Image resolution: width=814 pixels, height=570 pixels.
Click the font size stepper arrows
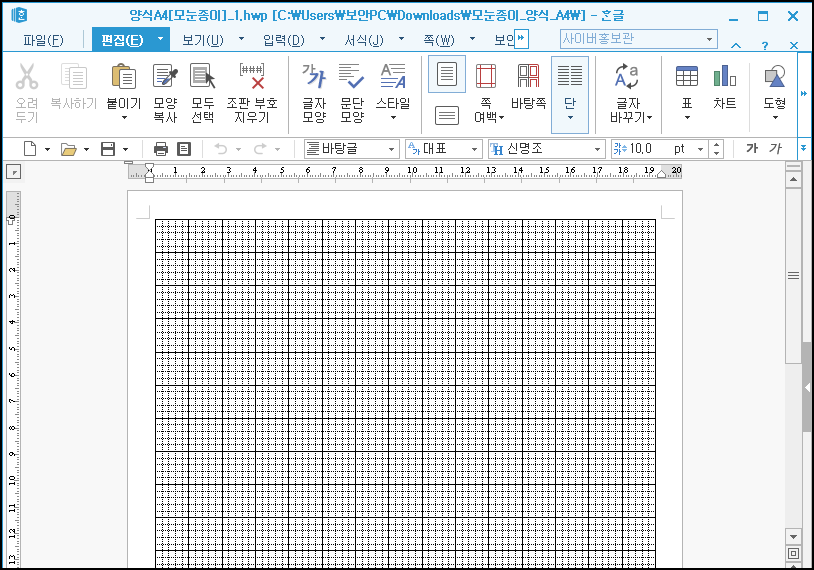(716, 149)
